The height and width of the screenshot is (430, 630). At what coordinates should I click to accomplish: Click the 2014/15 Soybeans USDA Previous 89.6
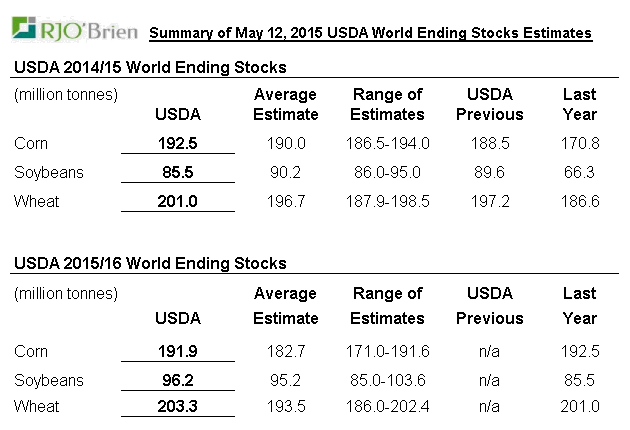(x=489, y=173)
